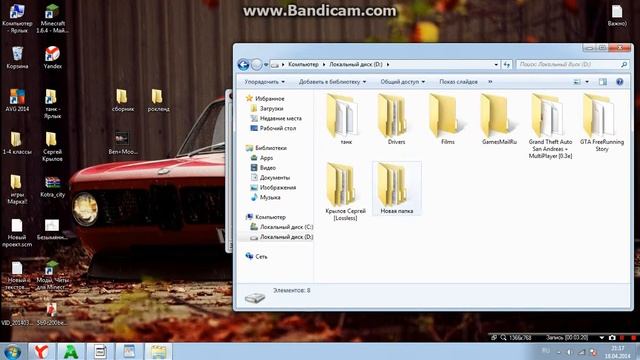640x360 pixels.
Task: Start Показ слайдов slideshow
Action: point(458,82)
